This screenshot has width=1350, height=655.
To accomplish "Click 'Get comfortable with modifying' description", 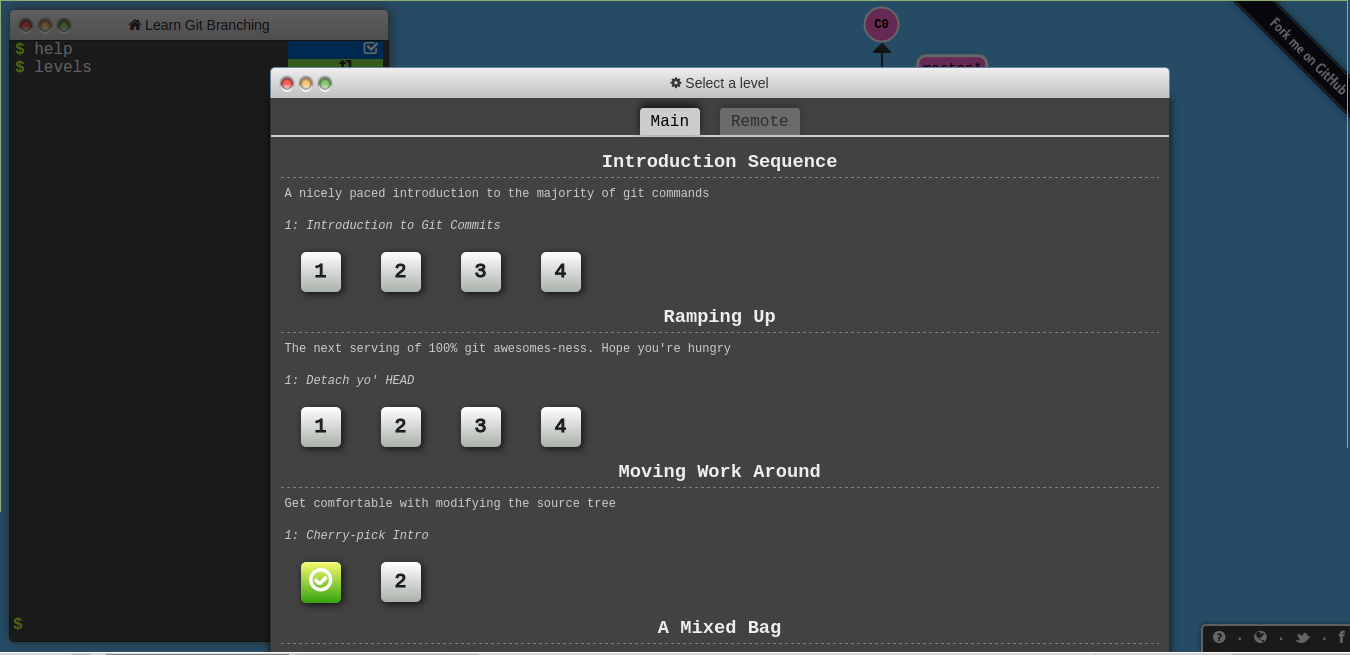I will point(450,504).
